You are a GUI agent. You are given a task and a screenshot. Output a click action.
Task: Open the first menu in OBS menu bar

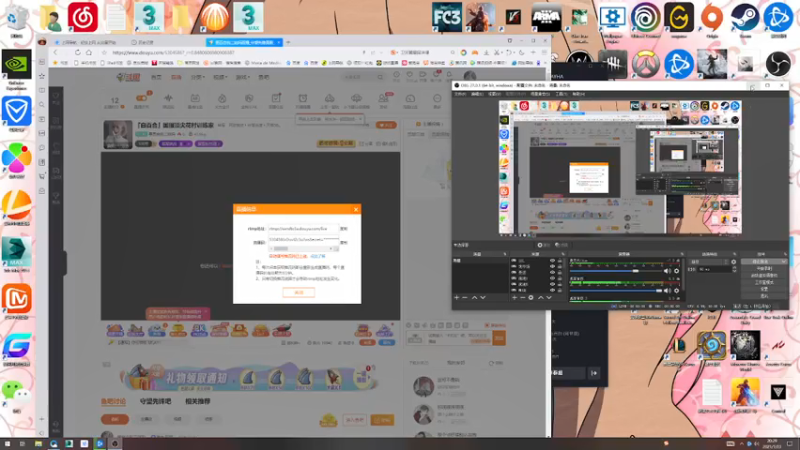point(460,94)
